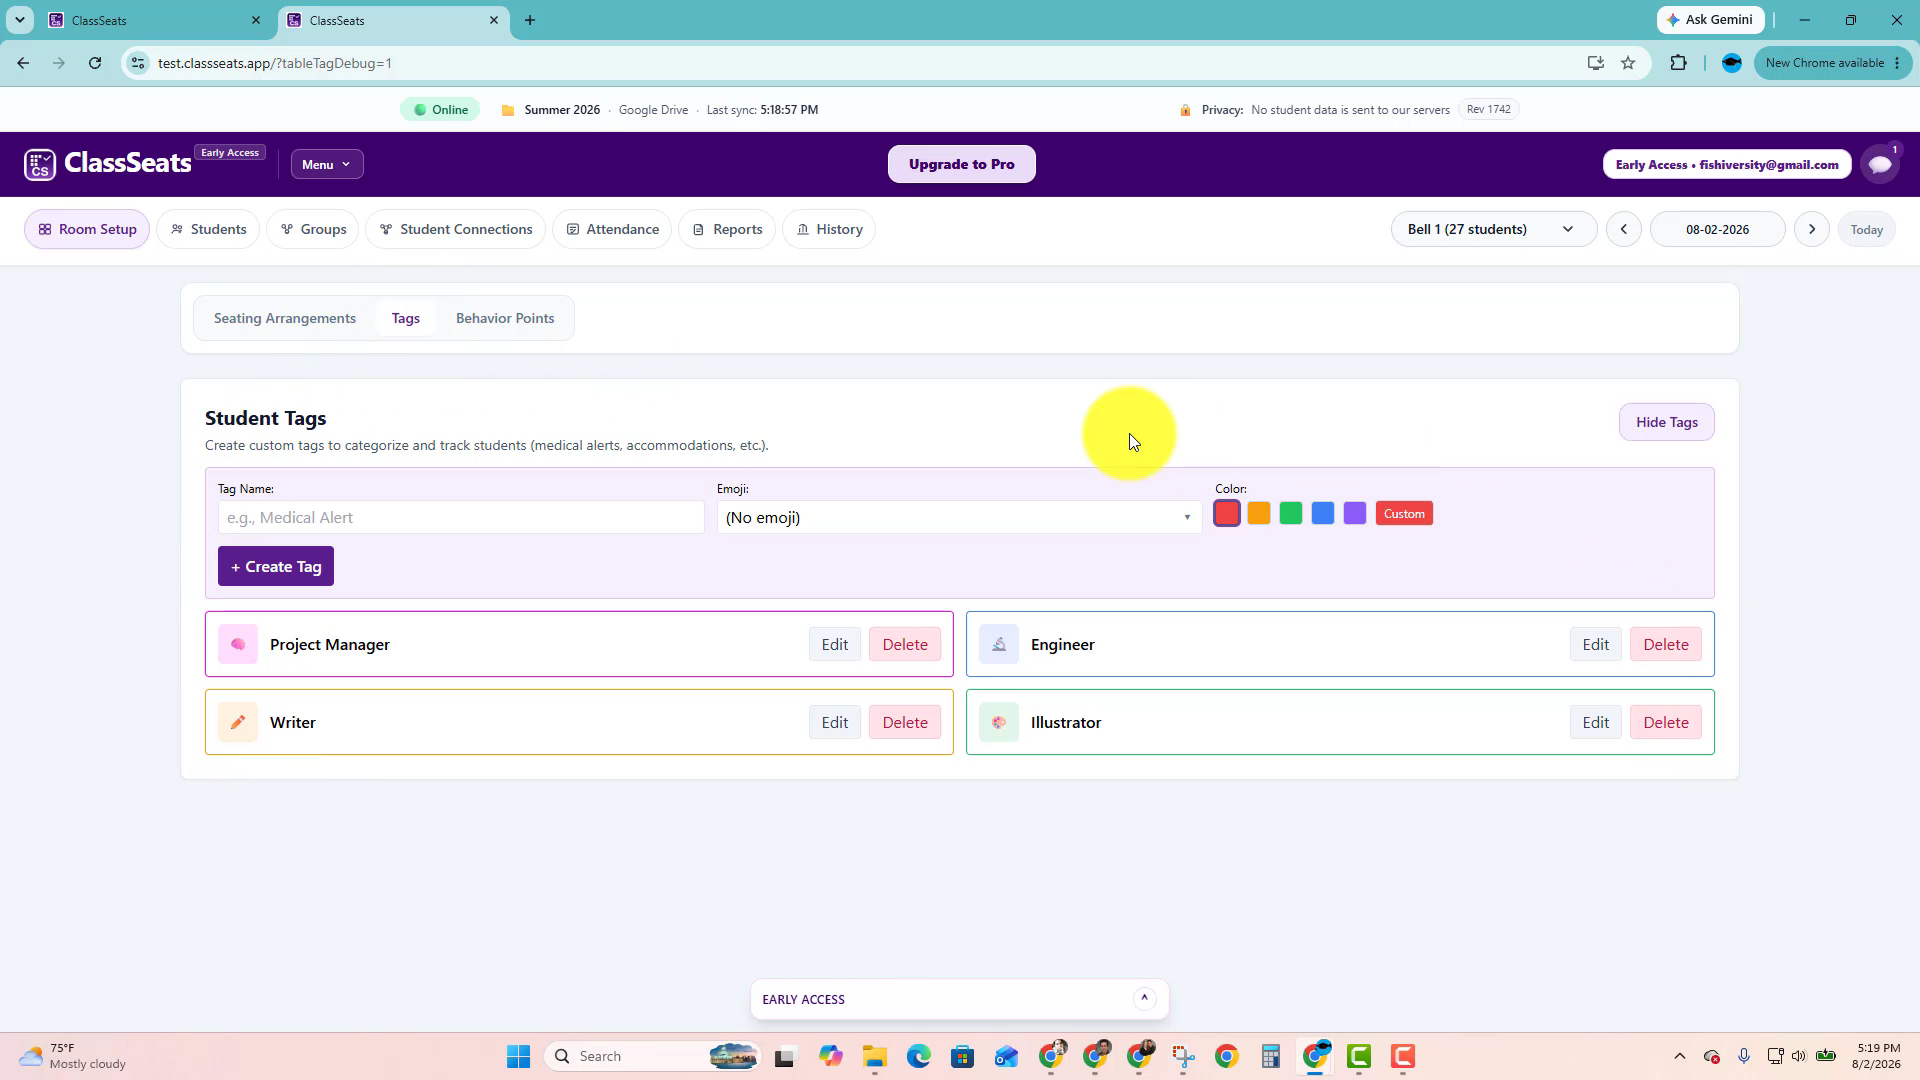Click the Tag Name input field

pyautogui.click(x=461, y=517)
